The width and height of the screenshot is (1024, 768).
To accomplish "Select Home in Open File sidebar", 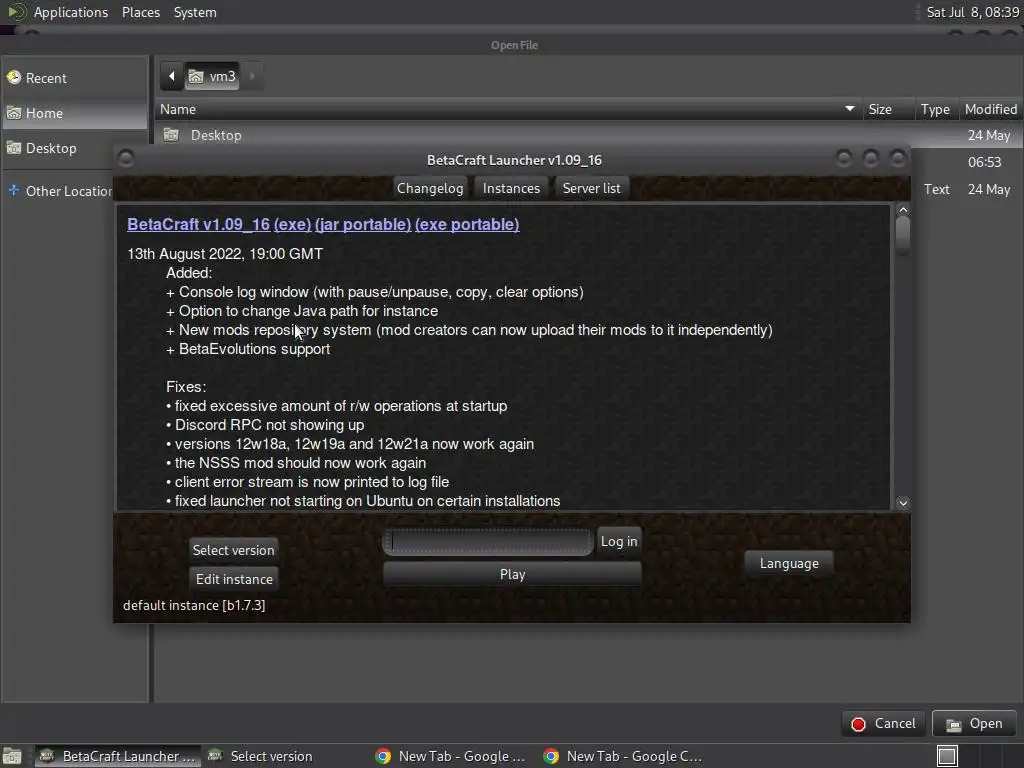I will tap(74, 114).
